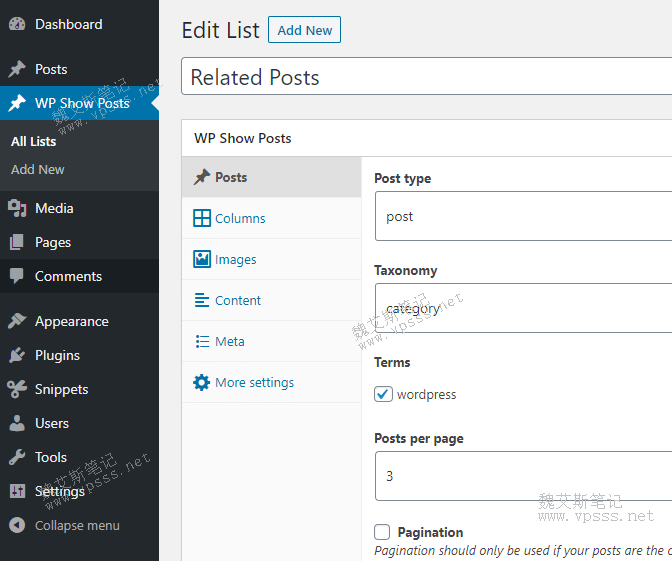Click the Media icon in sidebar

point(17,208)
